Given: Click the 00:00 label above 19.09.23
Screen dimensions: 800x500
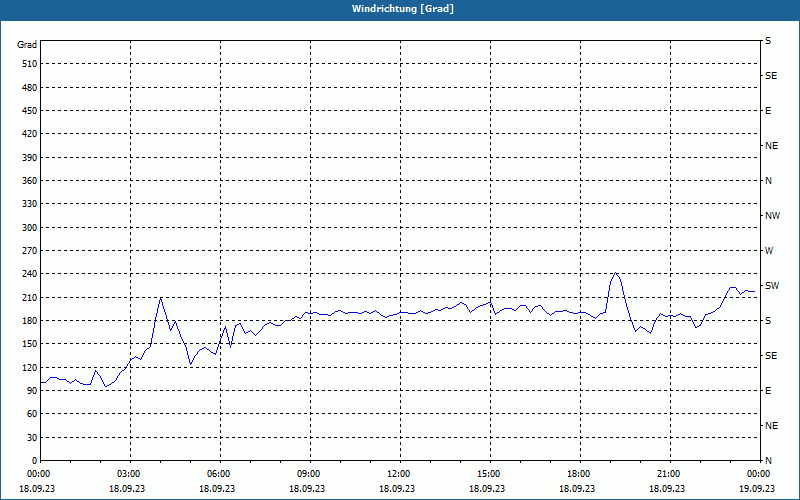Looking at the screenshot, I should [760, 474].
